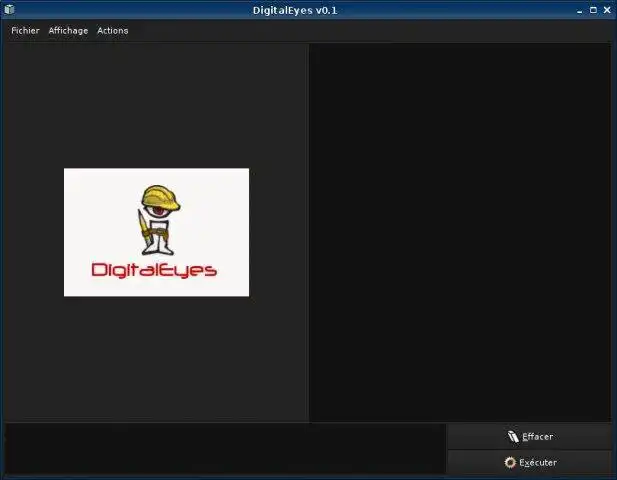Click the Exécuter button
The width and height of the screenshot is (617, 480).
(529, 462)
